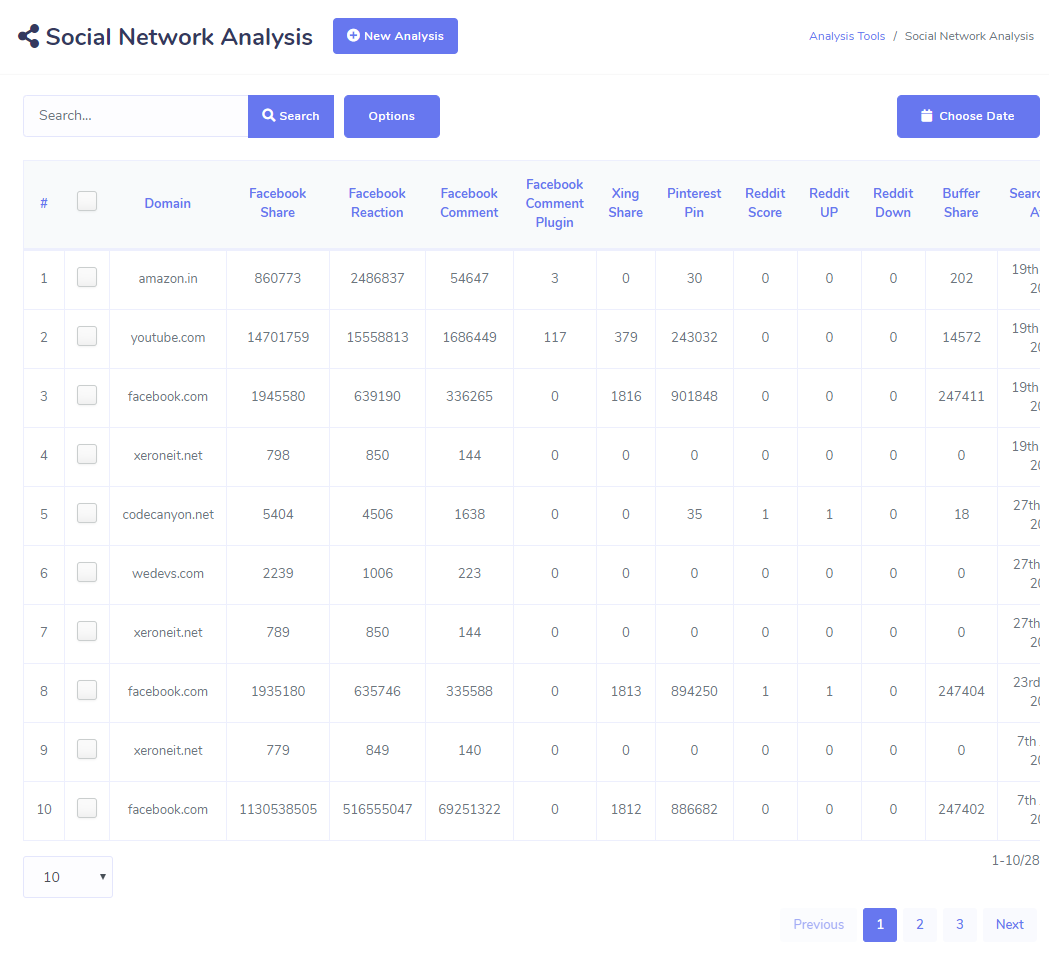Focus the Search text field

click(135, 116)
